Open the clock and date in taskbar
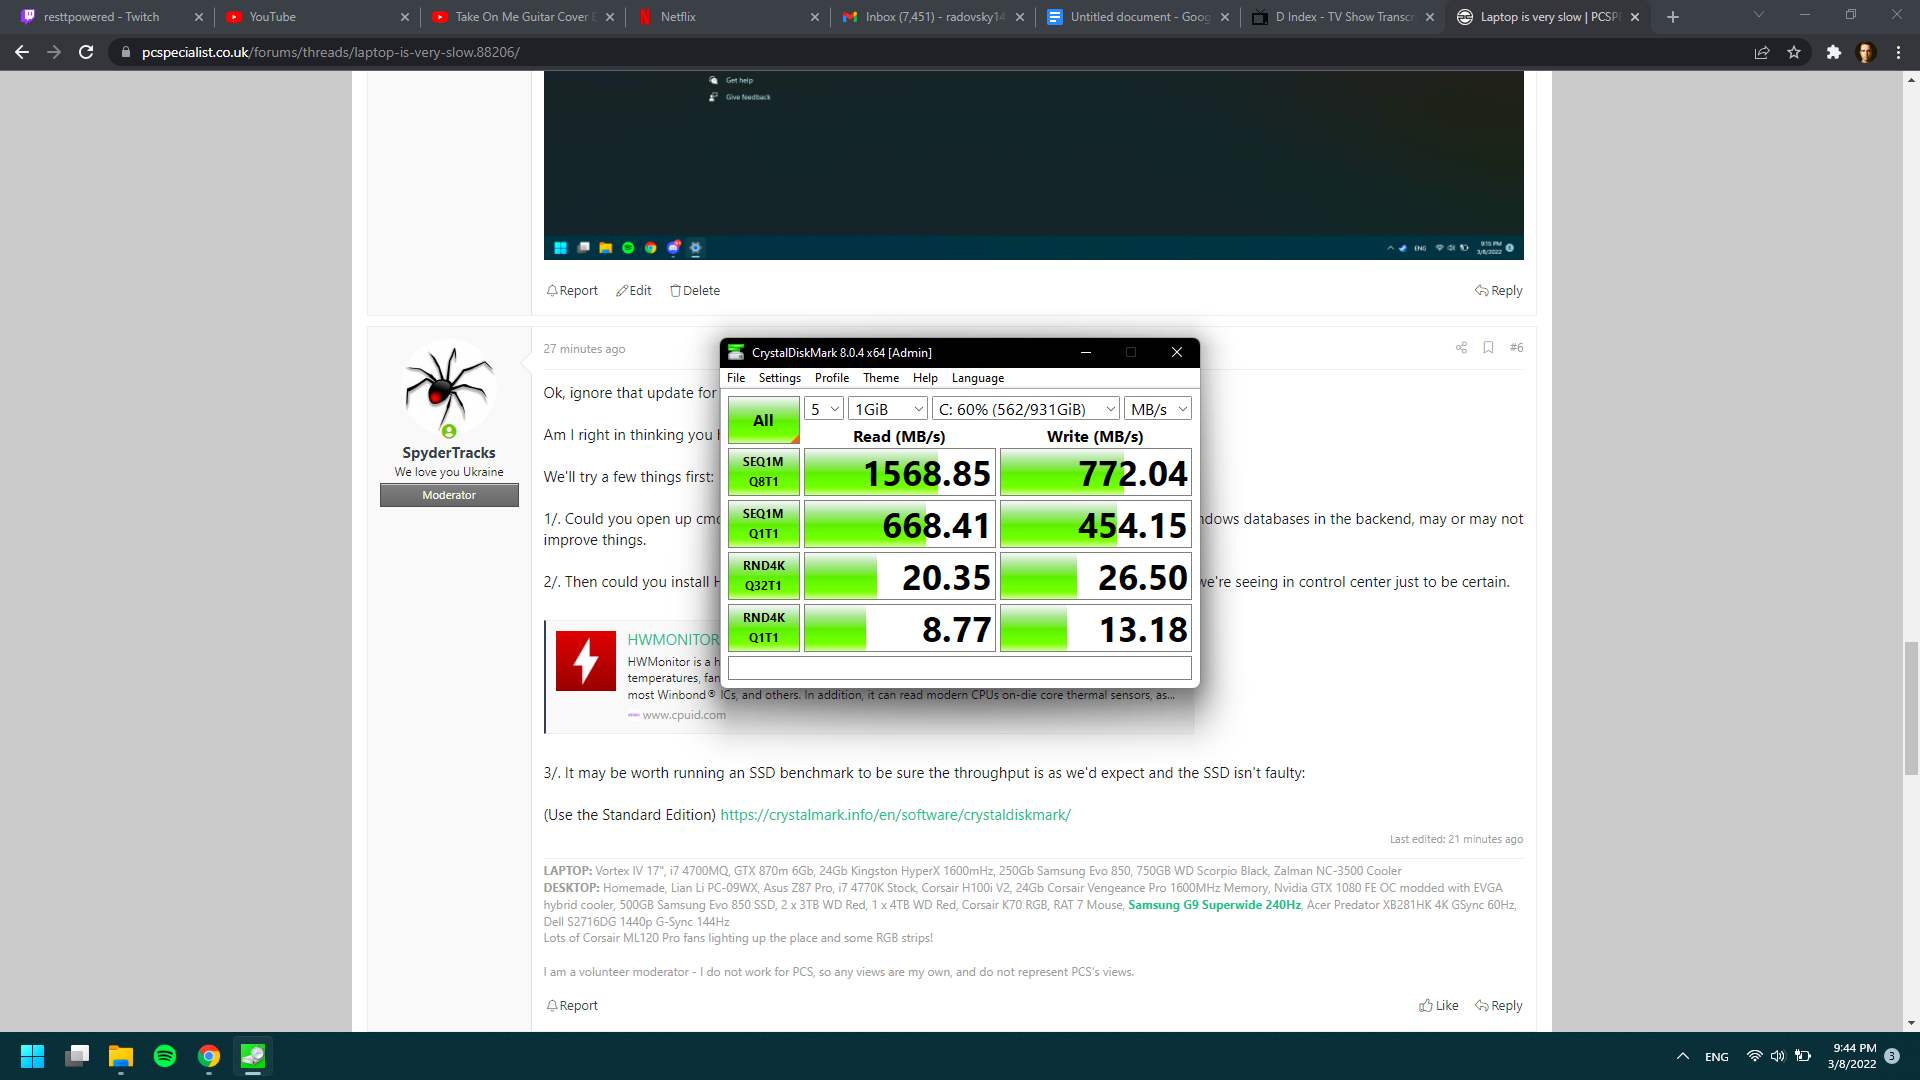Viewport: 1920px width, 1080px height. tap(1852, 1056)
